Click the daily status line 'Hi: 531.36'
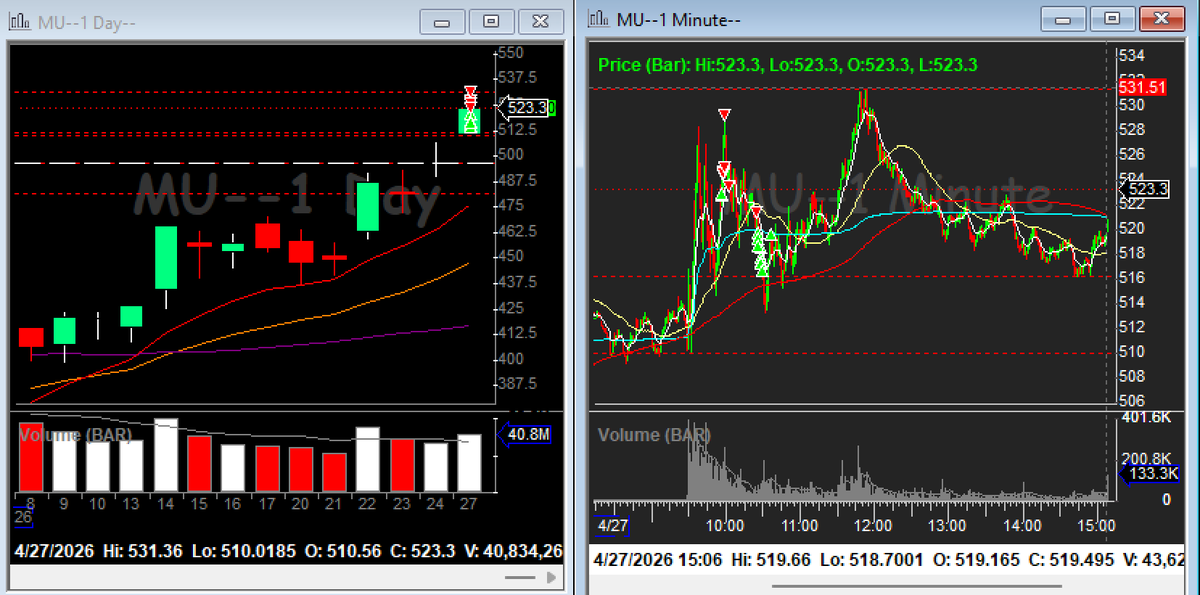Viewport: 1200px width, 595px height. coord(144,550)
